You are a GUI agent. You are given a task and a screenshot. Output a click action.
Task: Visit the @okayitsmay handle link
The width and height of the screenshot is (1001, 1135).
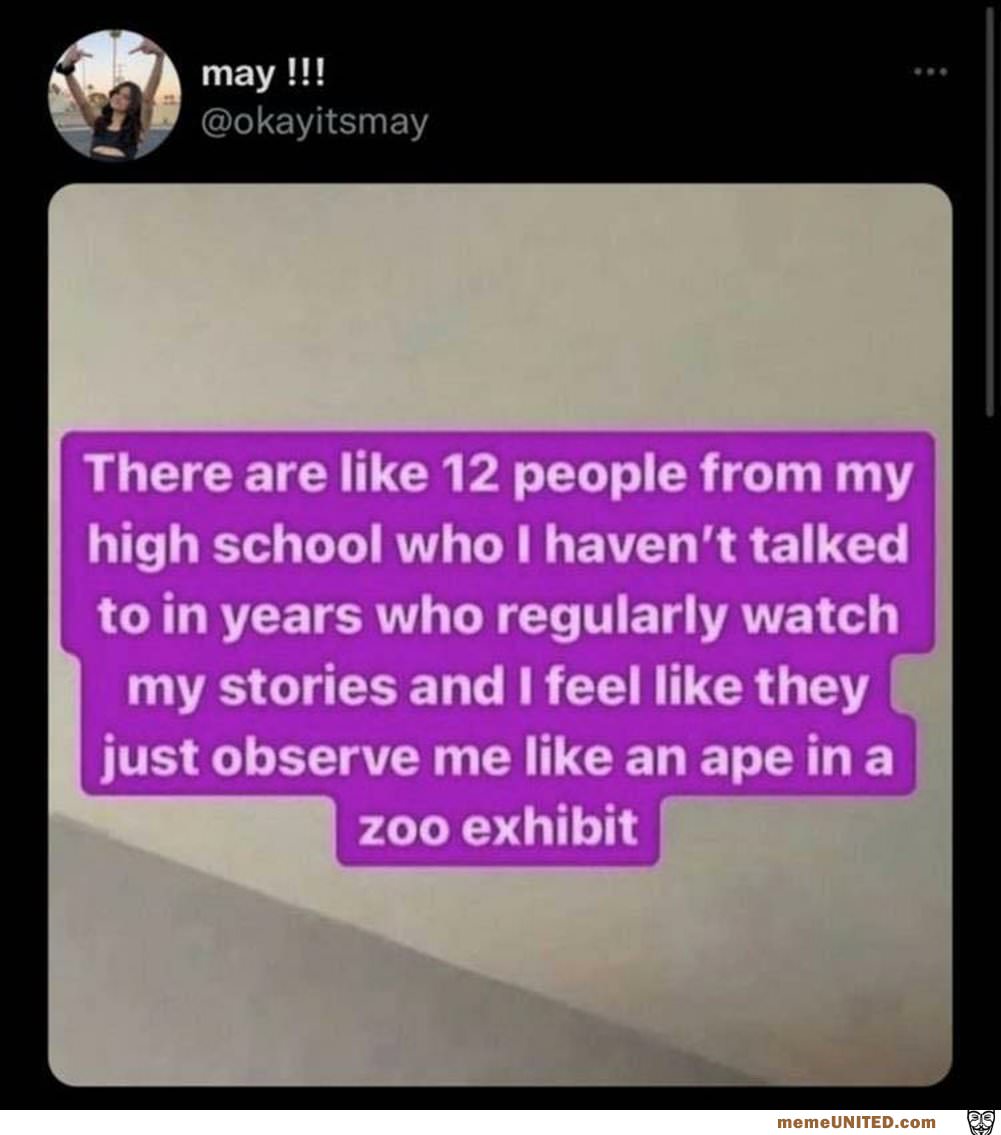314,122
